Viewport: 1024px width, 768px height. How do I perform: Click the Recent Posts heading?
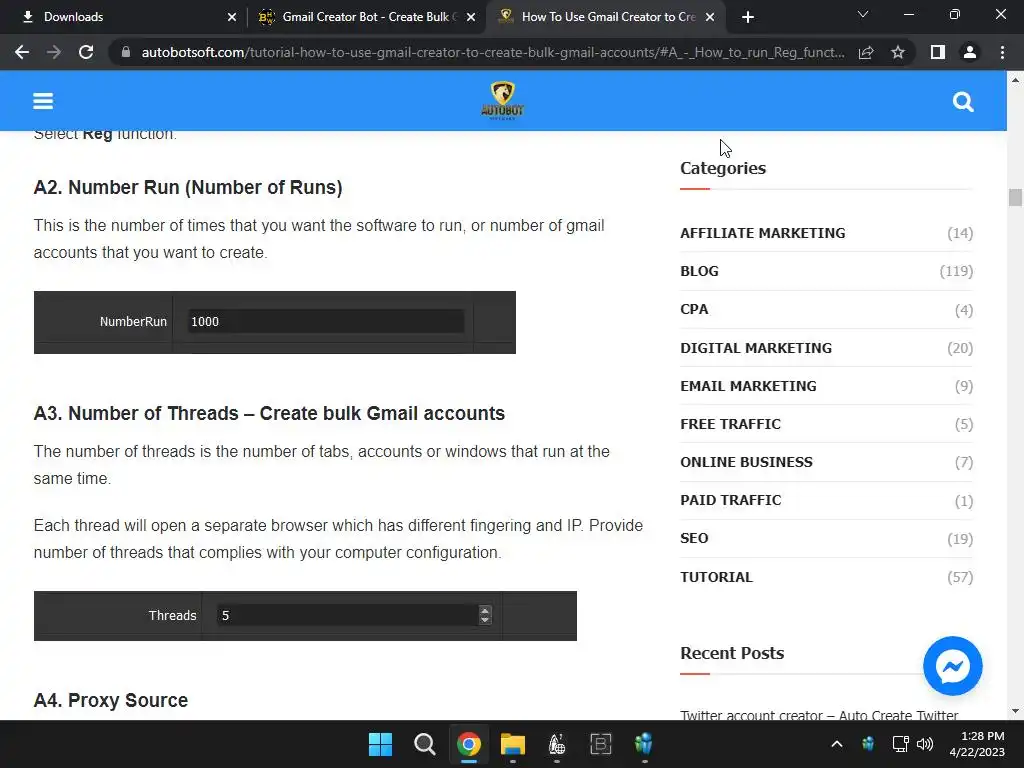point(731,653)
